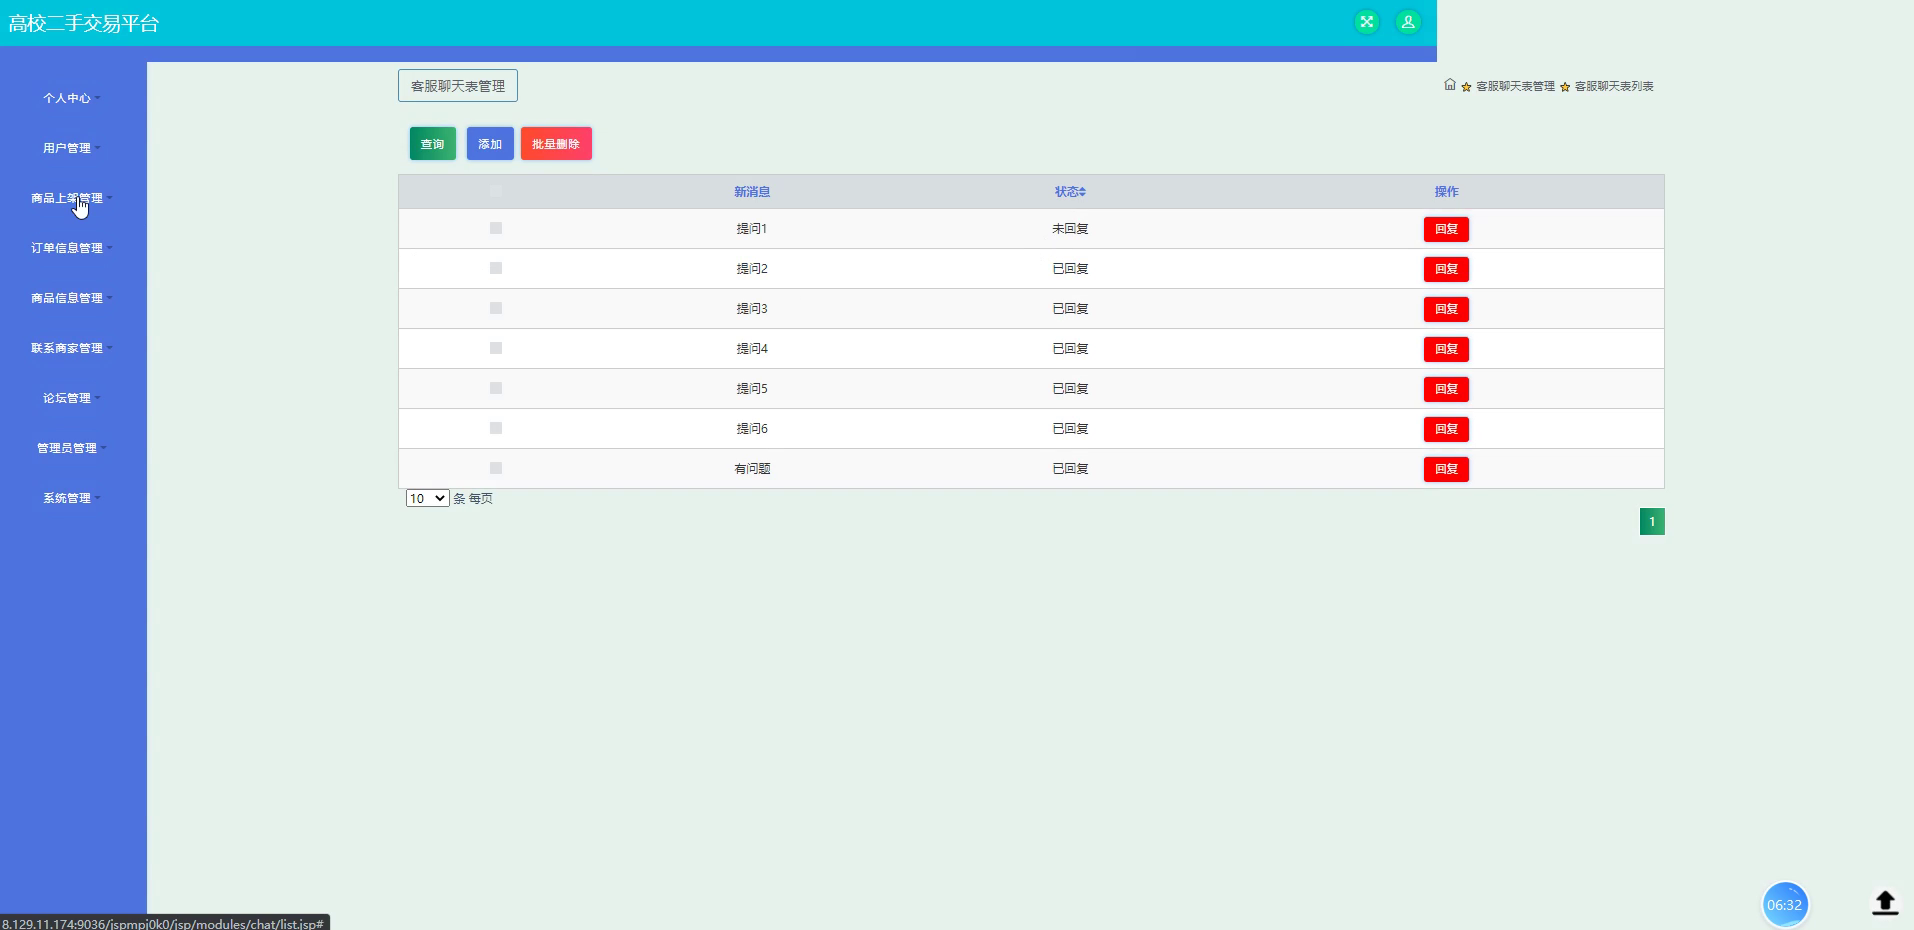This screenshot has height=930, width=1914.
Task: Click the 已回复 status of 有问题 row
Action: (x=1070, y=468)
